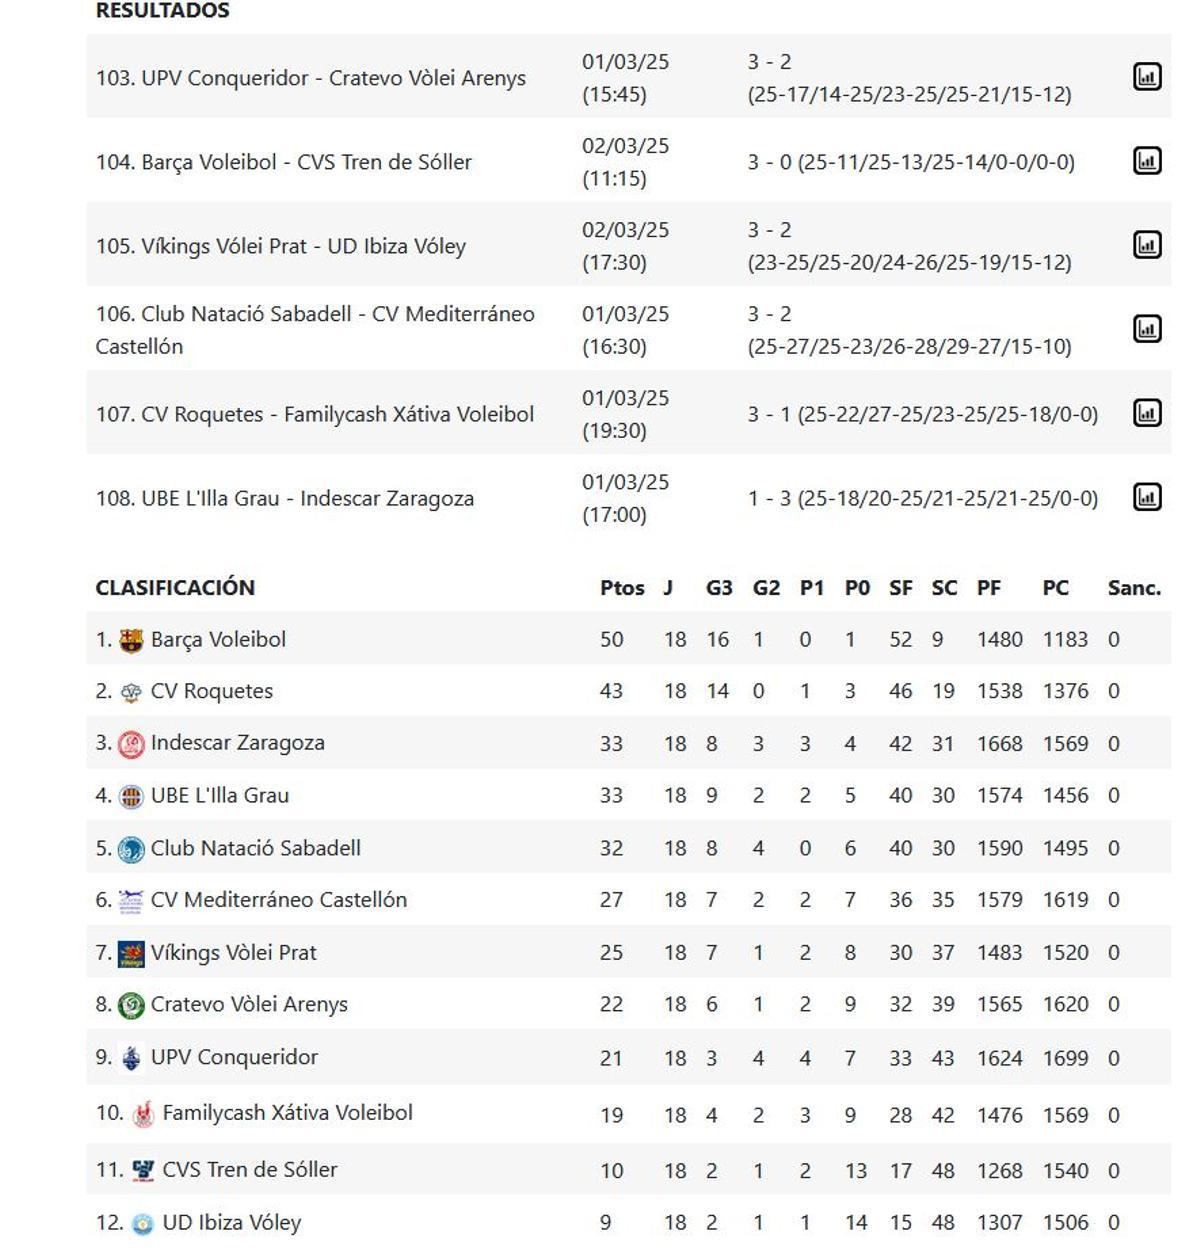Sort standings by the PF column
This screenshot has height=1250, width=1200.
[989, 588]
